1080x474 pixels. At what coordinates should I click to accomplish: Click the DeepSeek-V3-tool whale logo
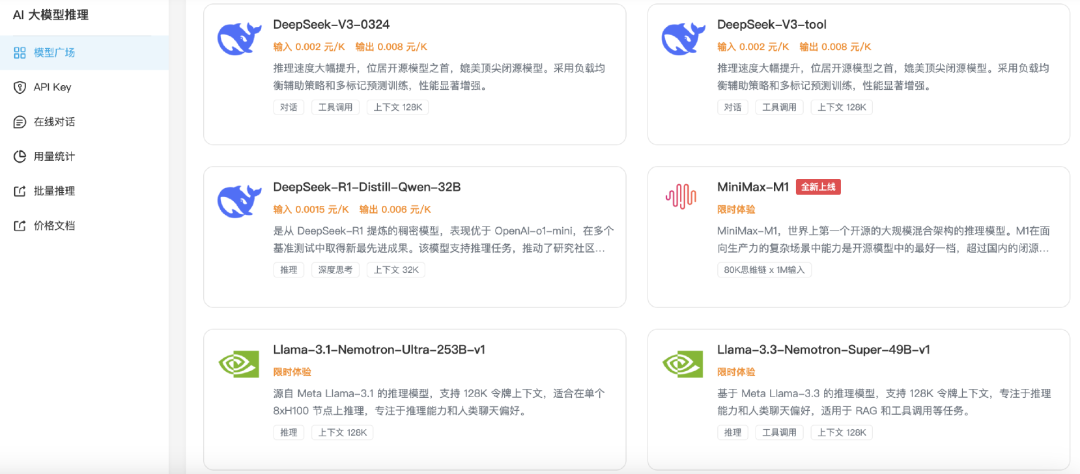[684, 38]
